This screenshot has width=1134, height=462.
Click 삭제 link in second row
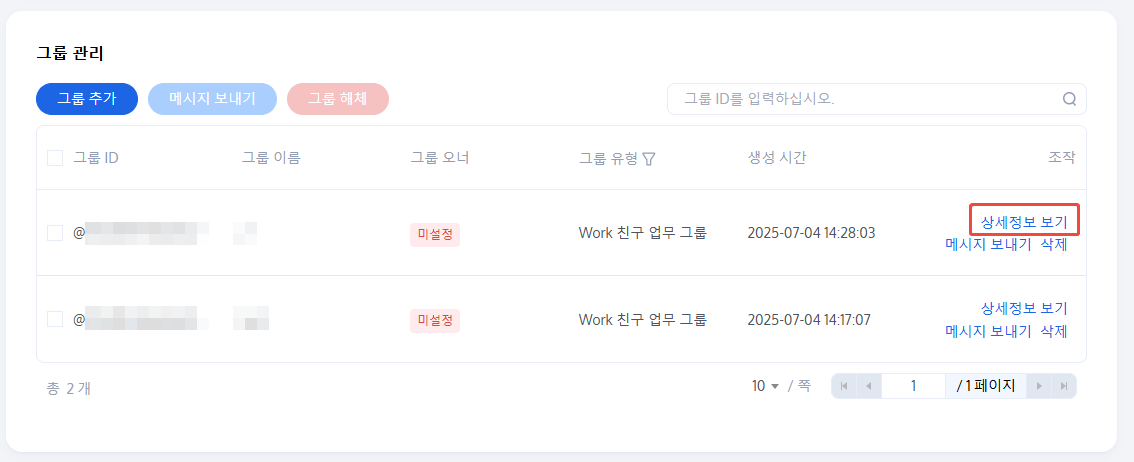pyautogui.click(x=1054, y=331)
